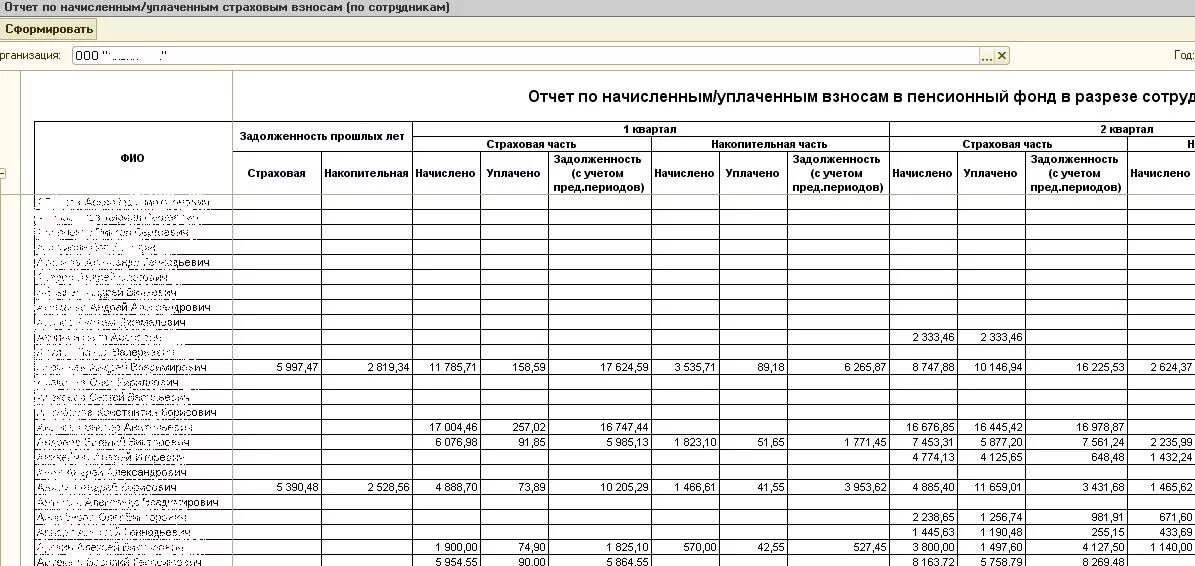Focus the Организация input field
This screenshot has width=1195, height=566.
(x=526, y=56)
